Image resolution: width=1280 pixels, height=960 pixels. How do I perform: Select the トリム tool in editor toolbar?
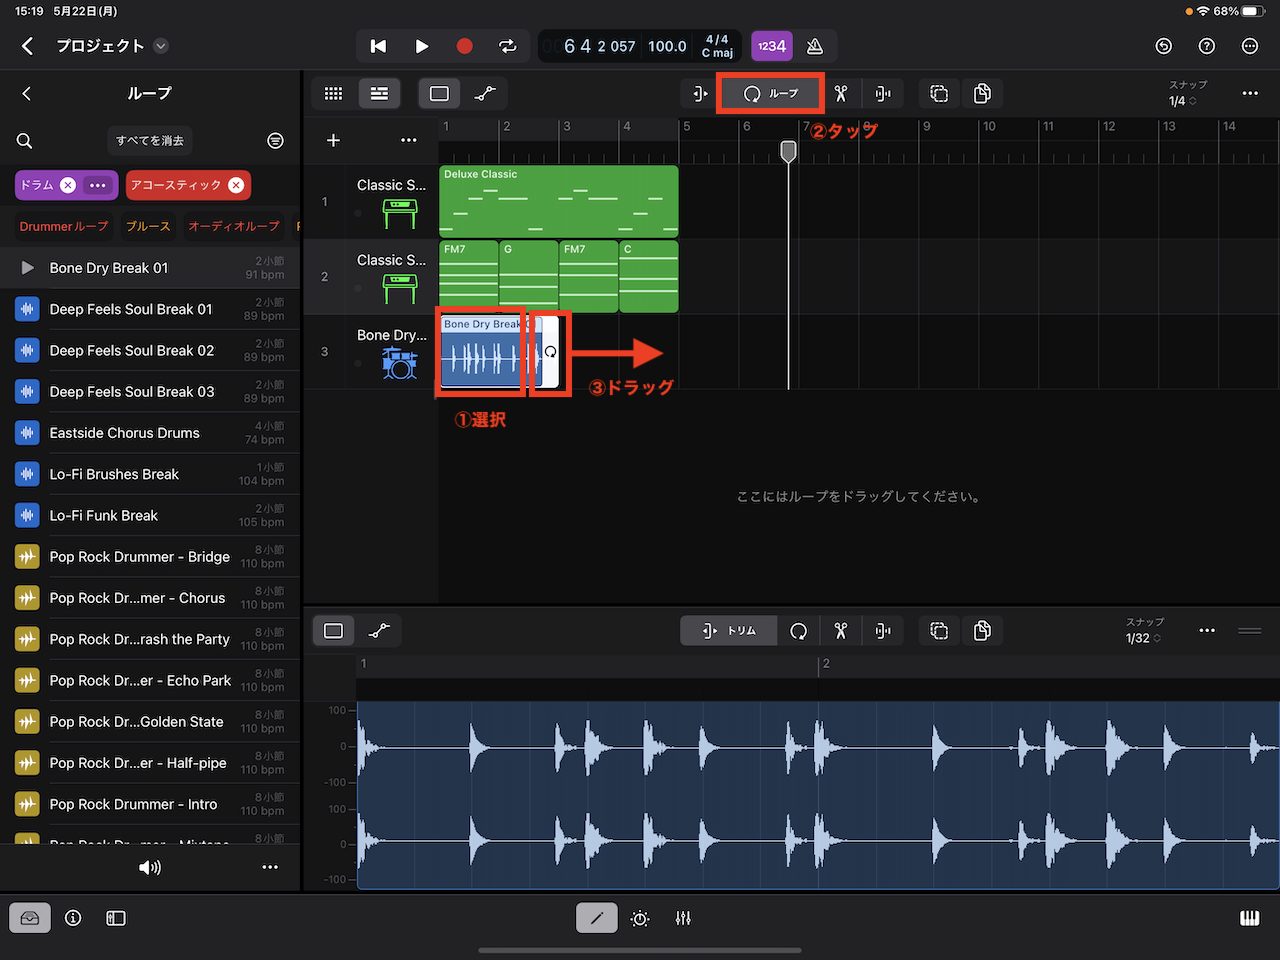[729, 630]
